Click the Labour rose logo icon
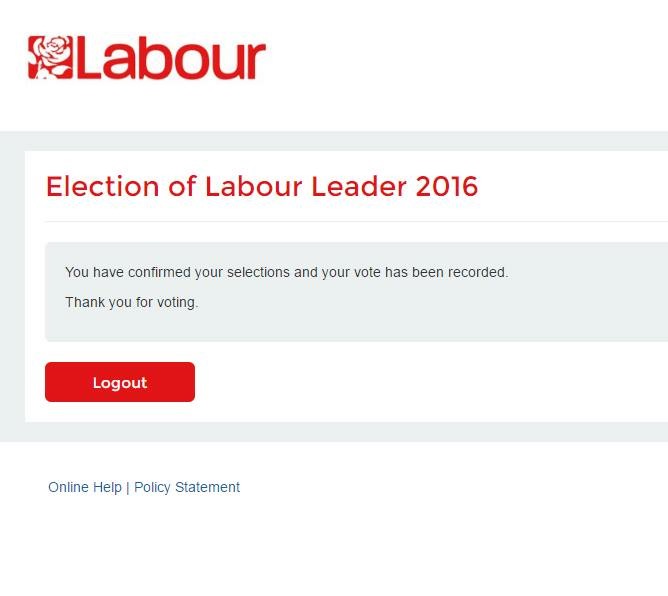Image resolution: width=668 pixels, height=596 pixels. pos(50,58)
